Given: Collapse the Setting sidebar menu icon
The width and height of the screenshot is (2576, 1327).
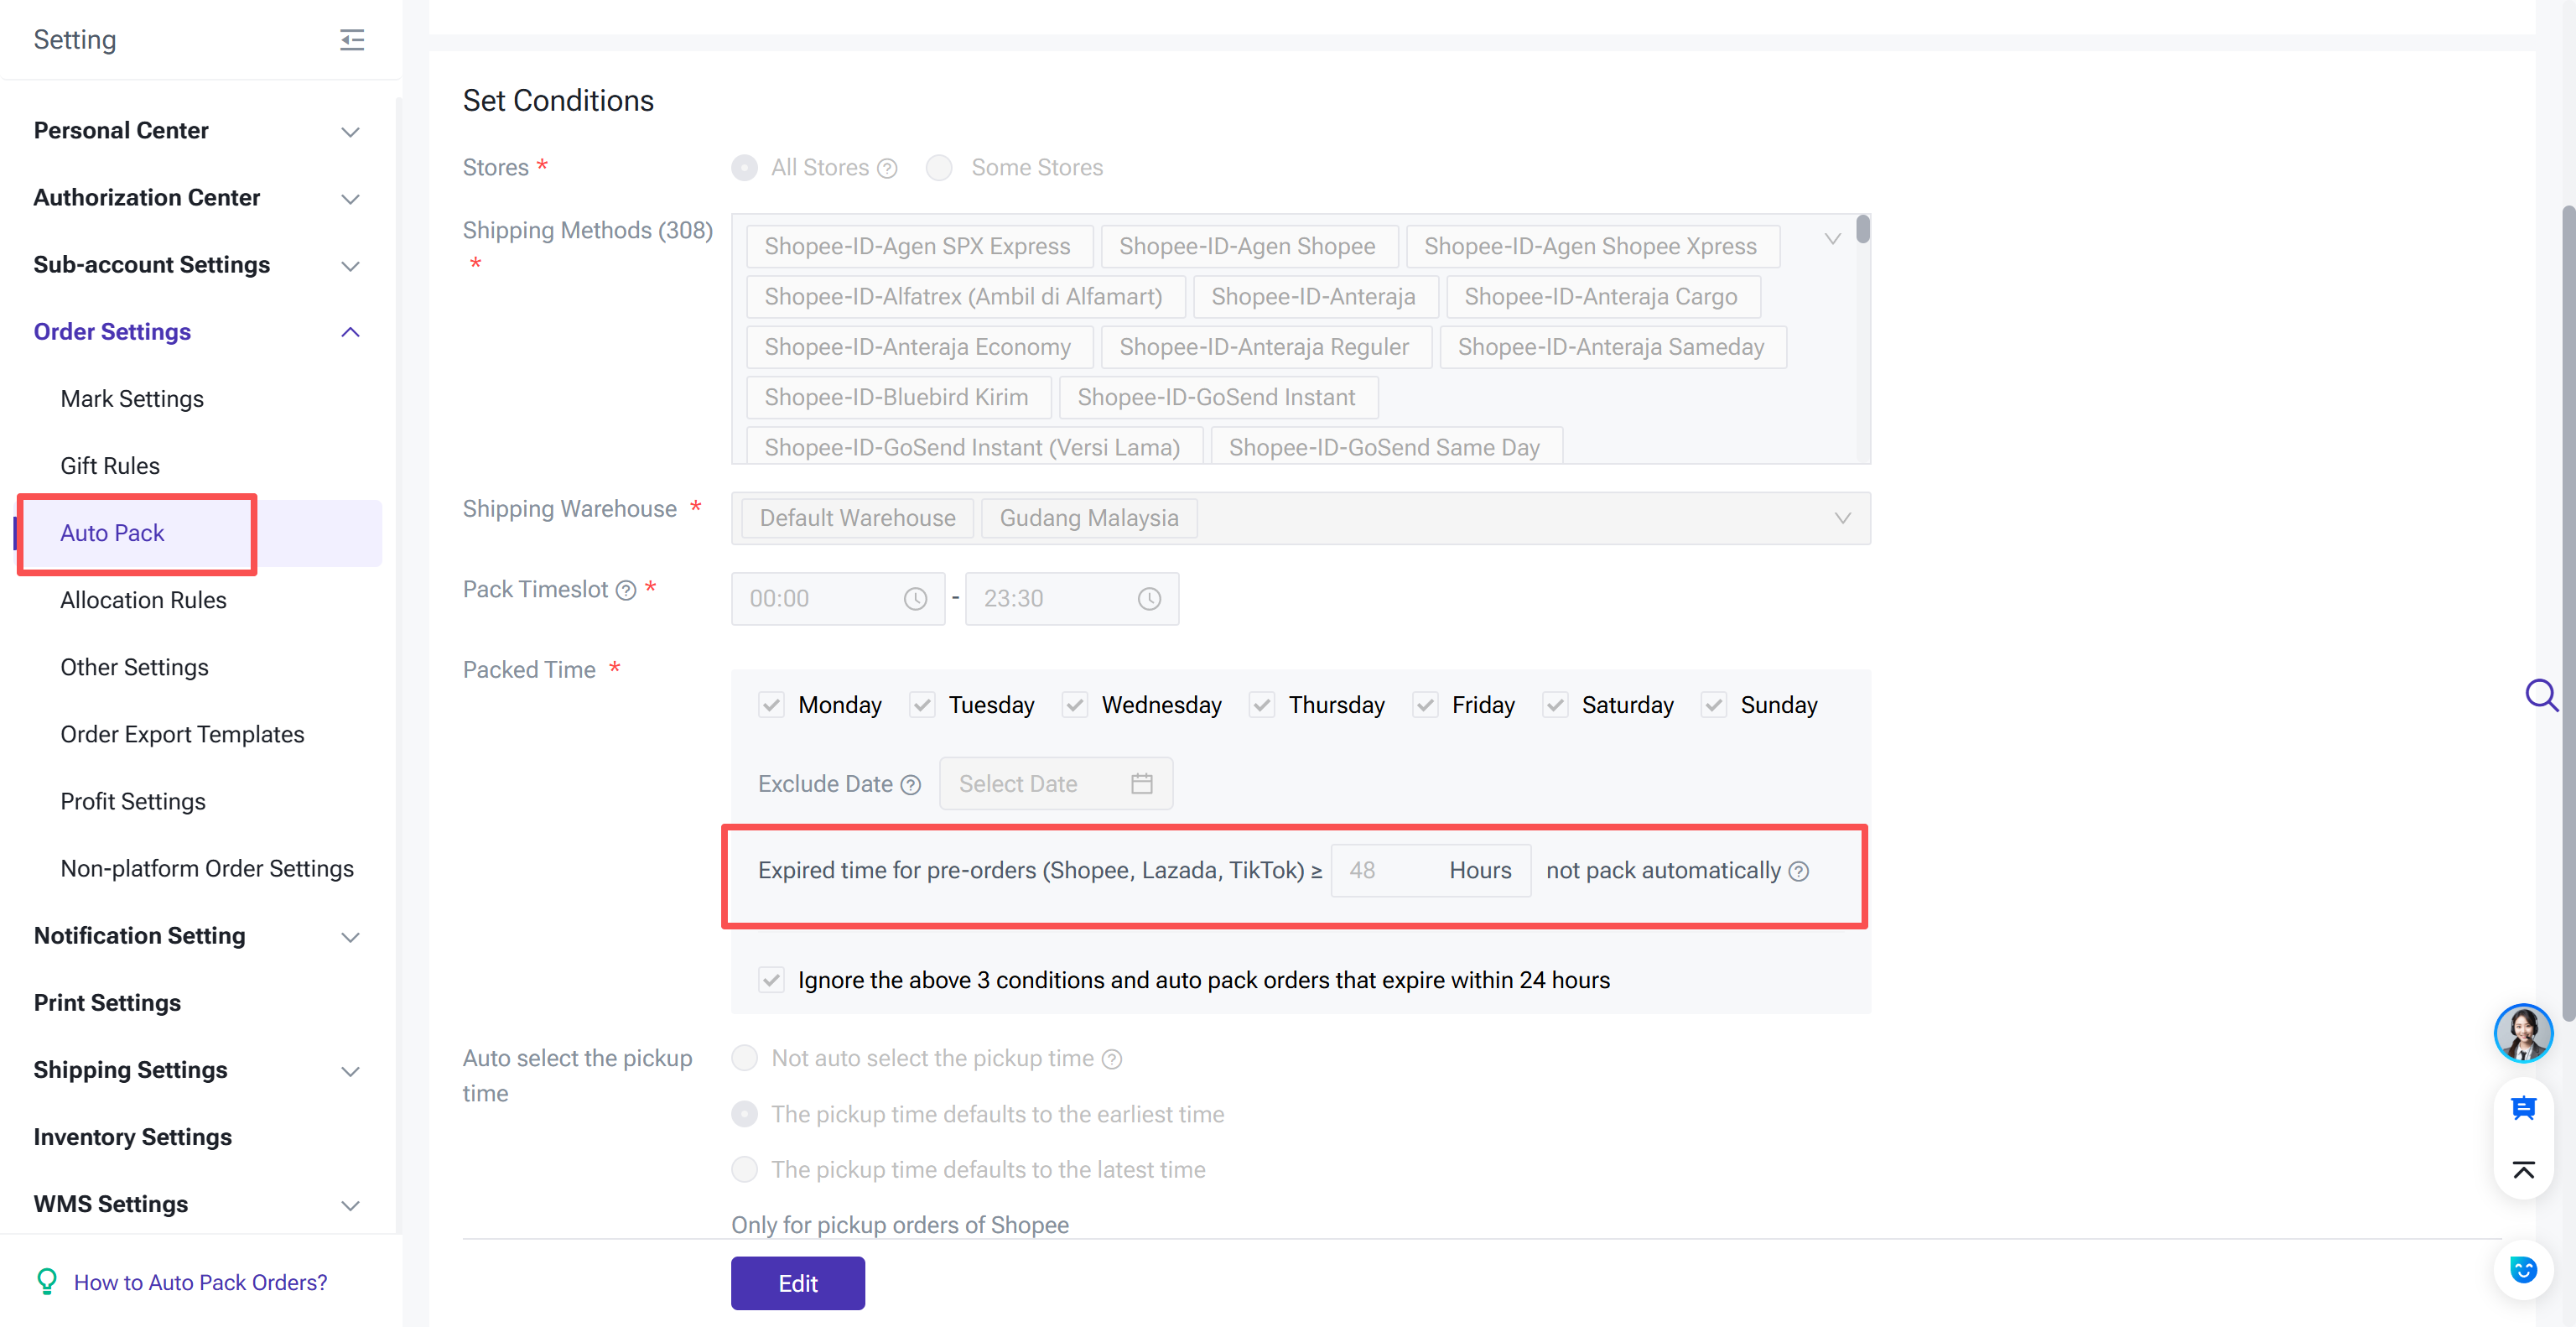Looking at the screenshot, I should coord(351,40).
